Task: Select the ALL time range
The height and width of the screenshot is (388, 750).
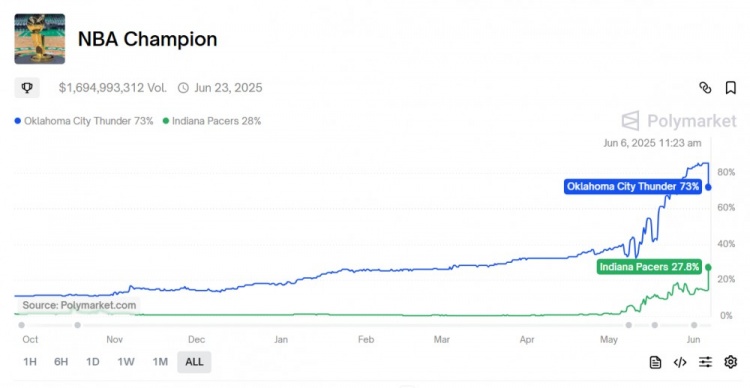Action: point(194,362)
